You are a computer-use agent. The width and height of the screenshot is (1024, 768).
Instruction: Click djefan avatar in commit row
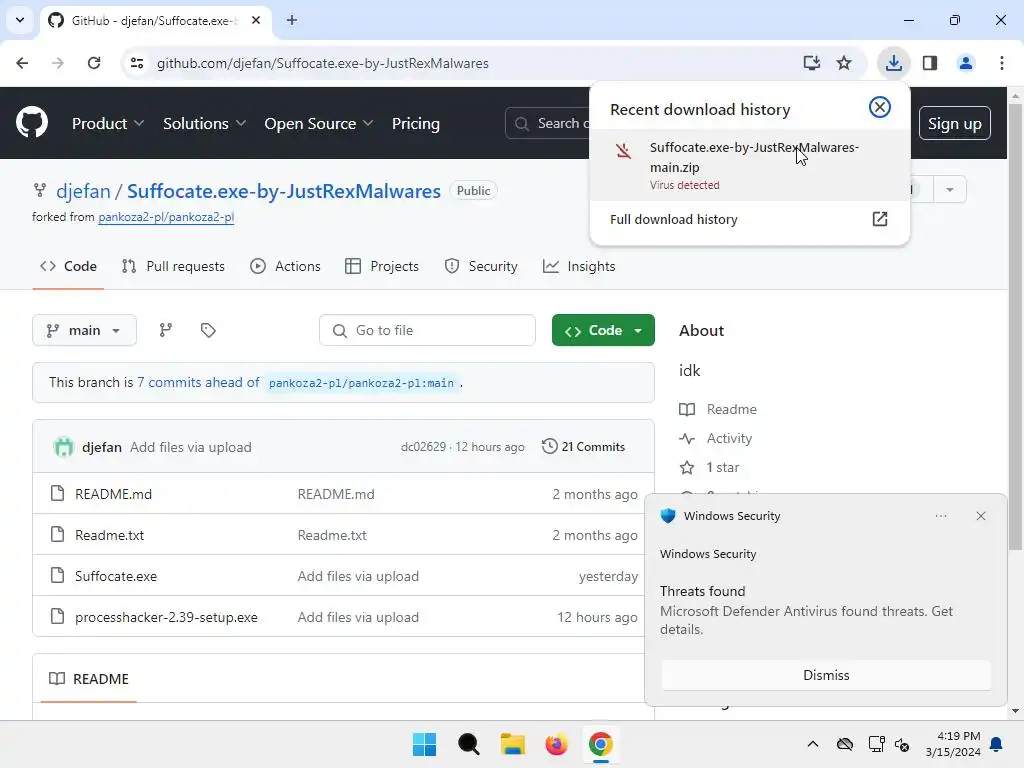(63, 447)
